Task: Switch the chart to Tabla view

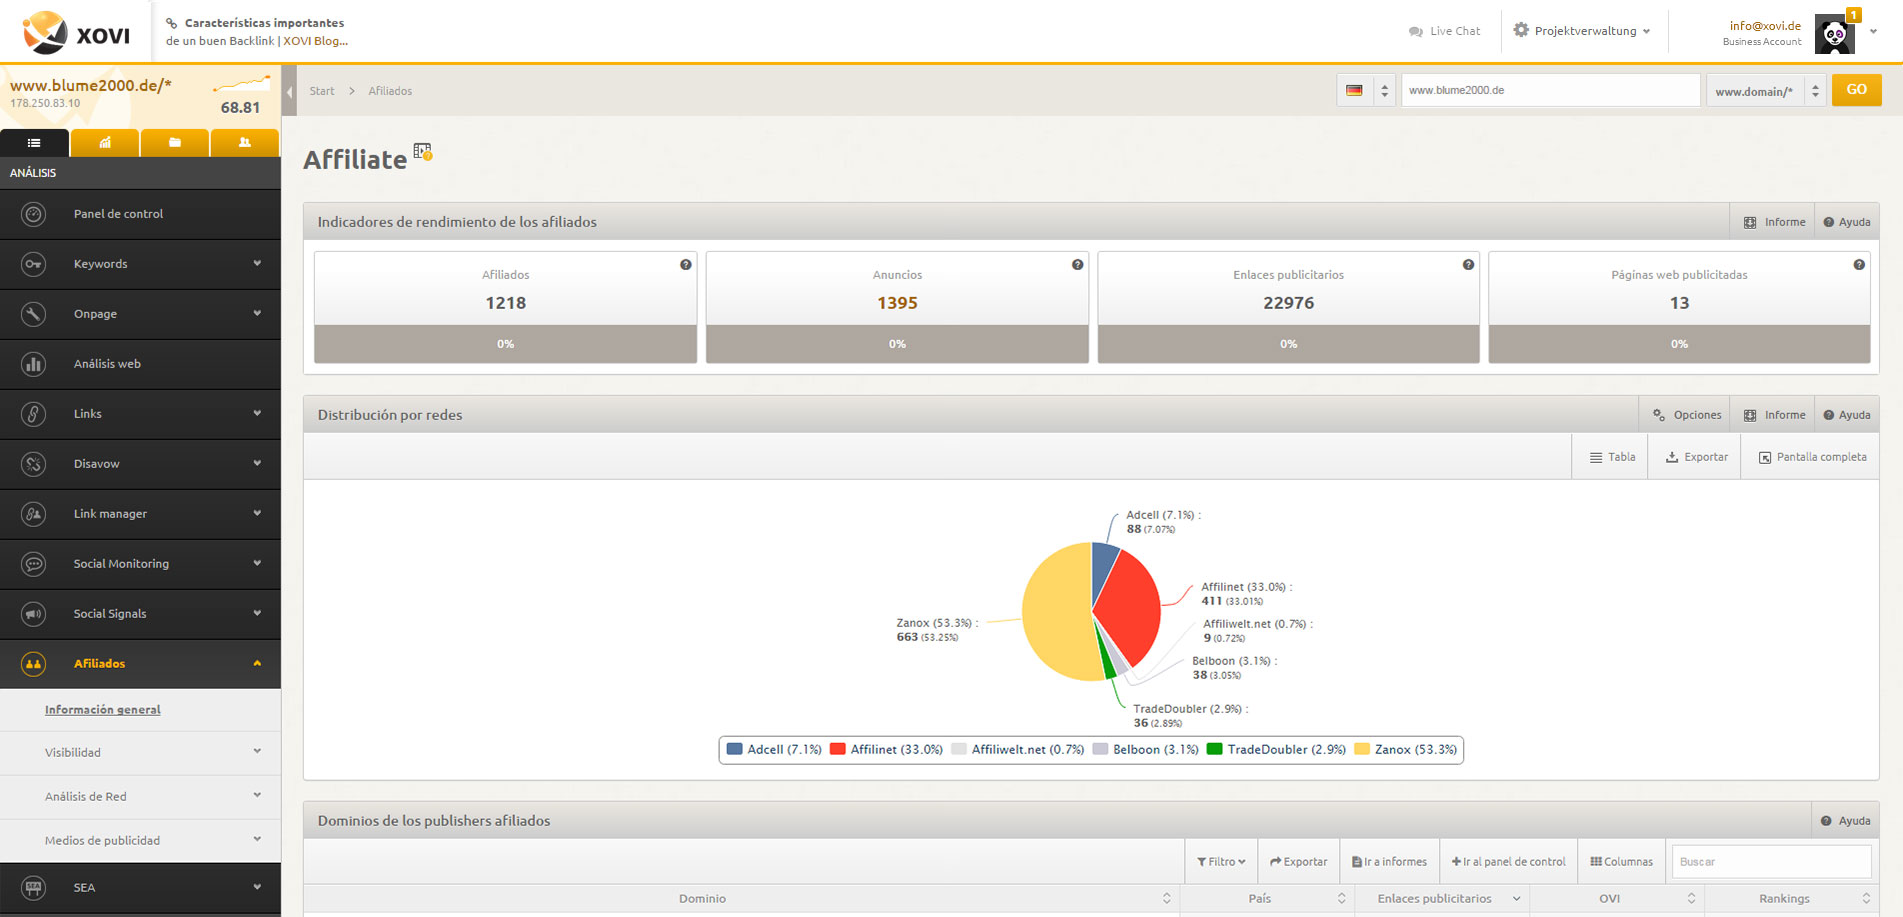Action: (x=1612, y=457)
